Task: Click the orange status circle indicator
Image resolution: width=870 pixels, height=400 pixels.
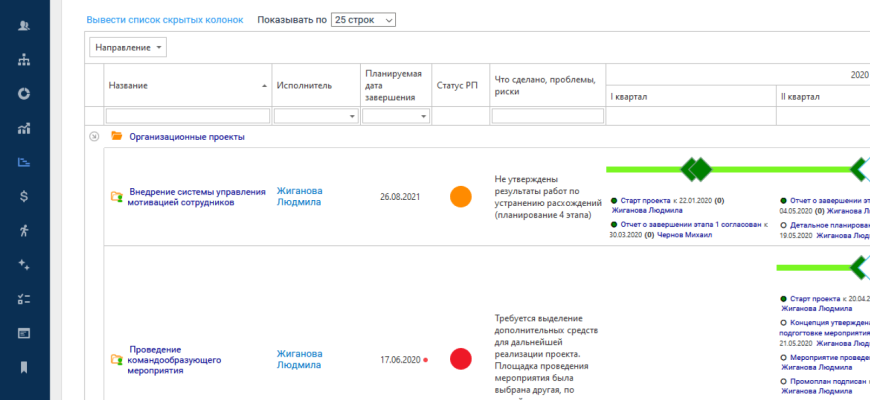Action: coord(460,197)
